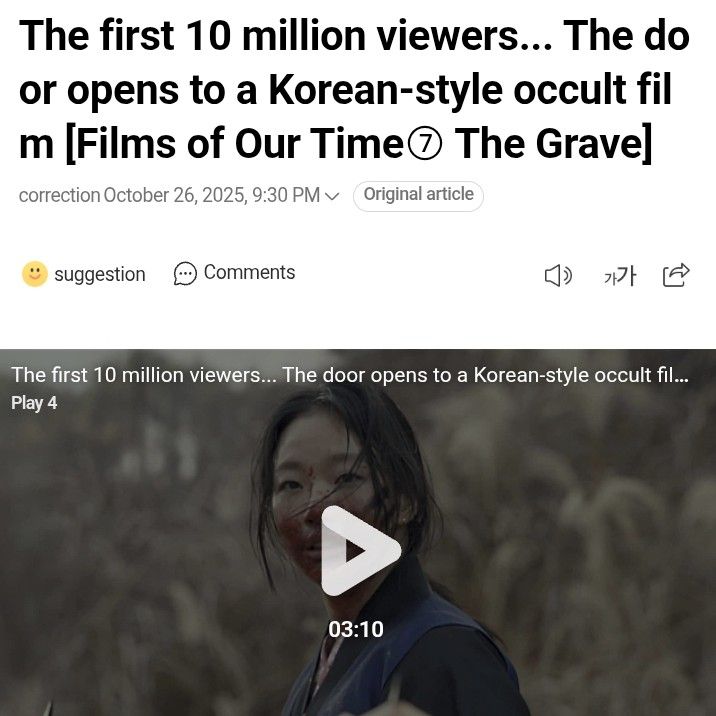
Task: Click 'The Grave]' at the headline's end
Action: coord(553,143)
